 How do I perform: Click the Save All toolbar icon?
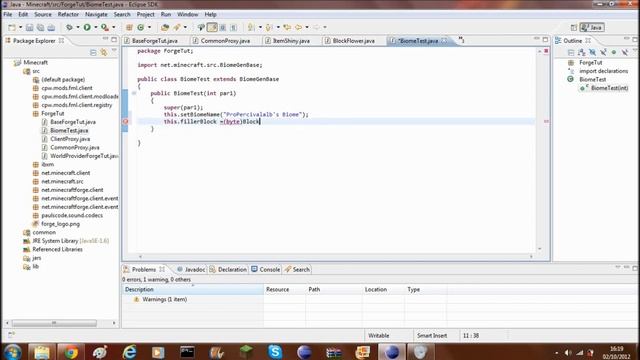(x=40, y=27)
